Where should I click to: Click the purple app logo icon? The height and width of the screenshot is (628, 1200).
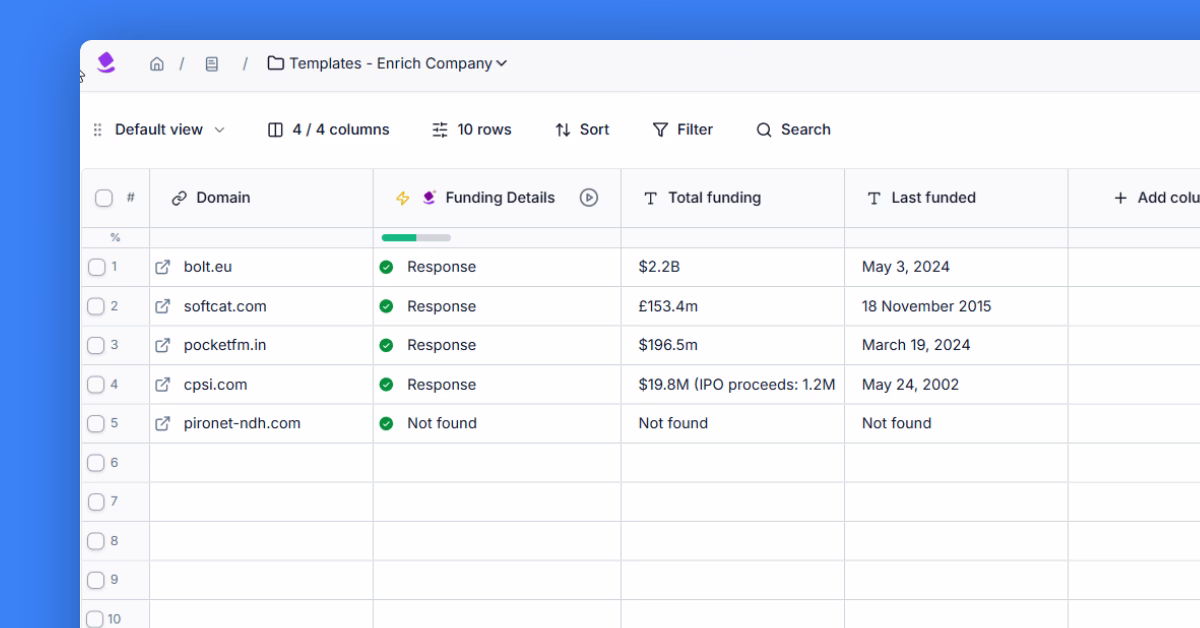[x=106, y=63]
